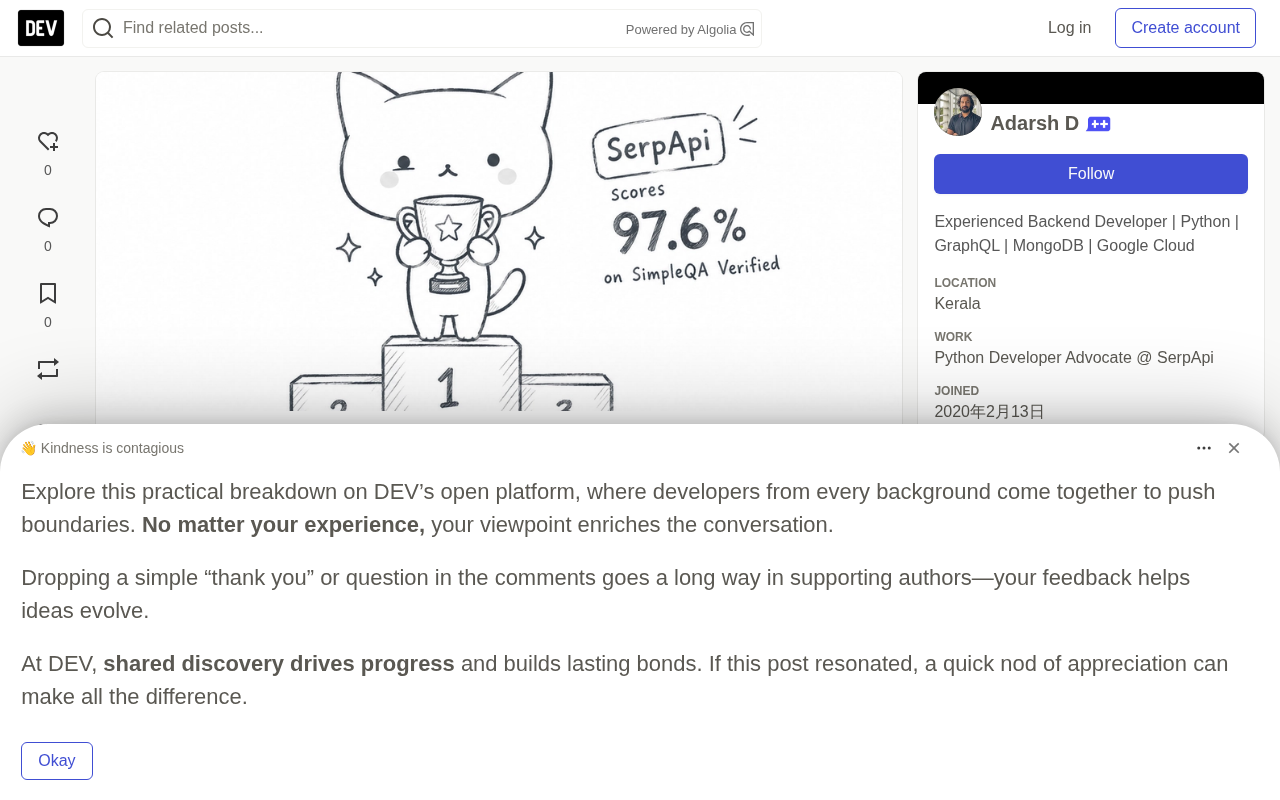Click the subscriber badge next to Adarsh D

click(x=1099, y=124)
